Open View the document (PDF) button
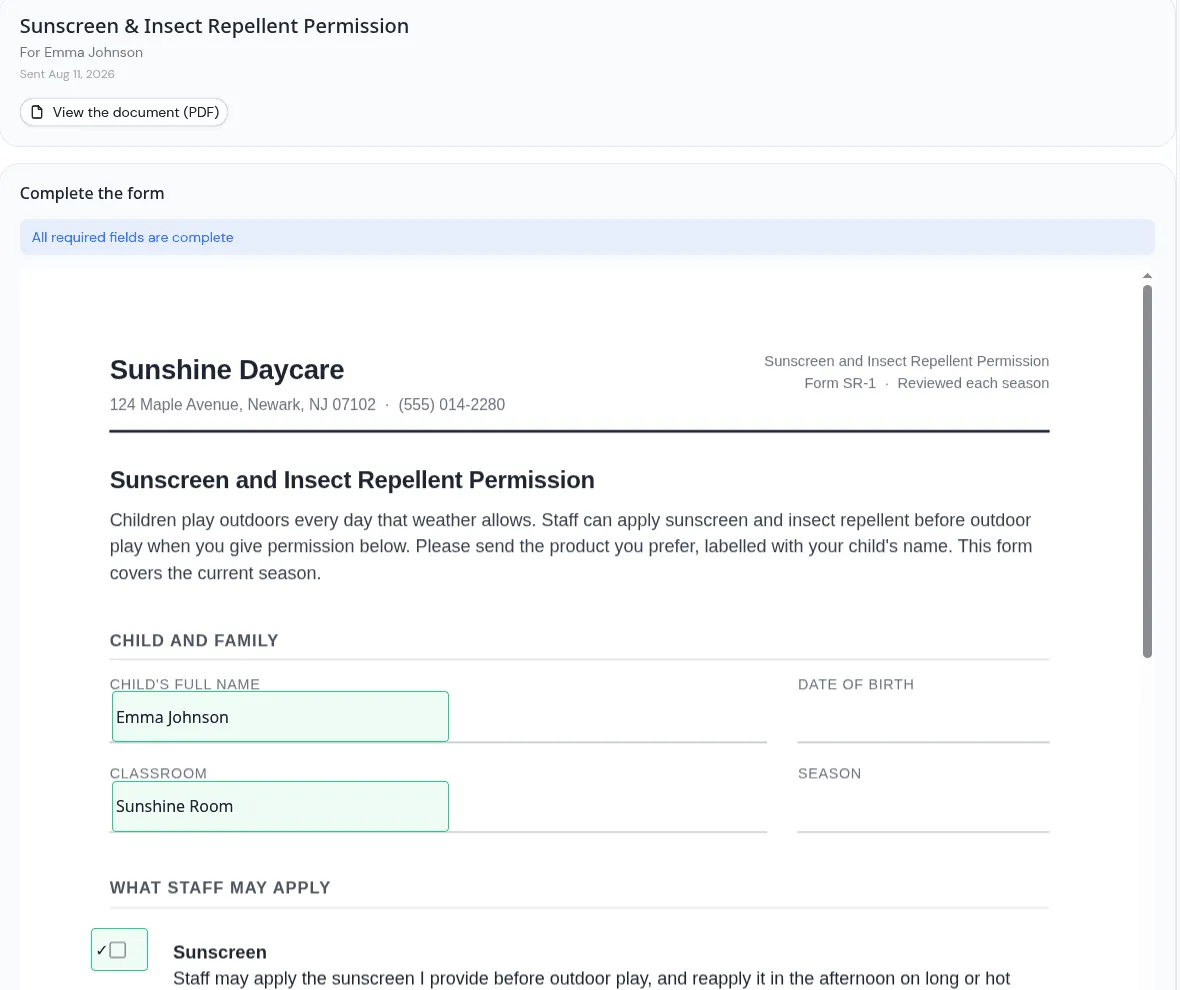 (x=123, y=112)
